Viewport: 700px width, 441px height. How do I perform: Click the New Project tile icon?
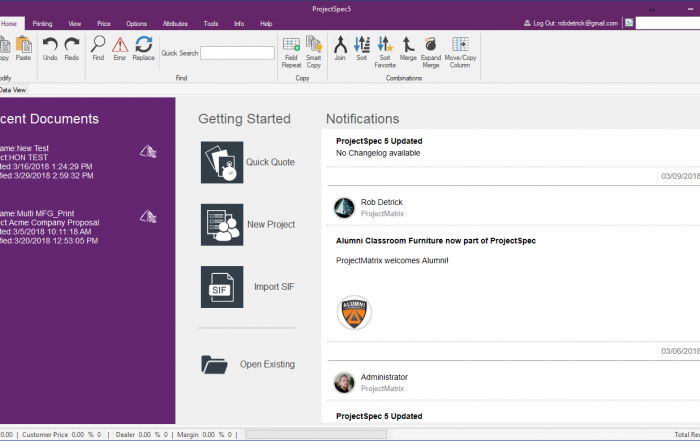coord(222,225)
